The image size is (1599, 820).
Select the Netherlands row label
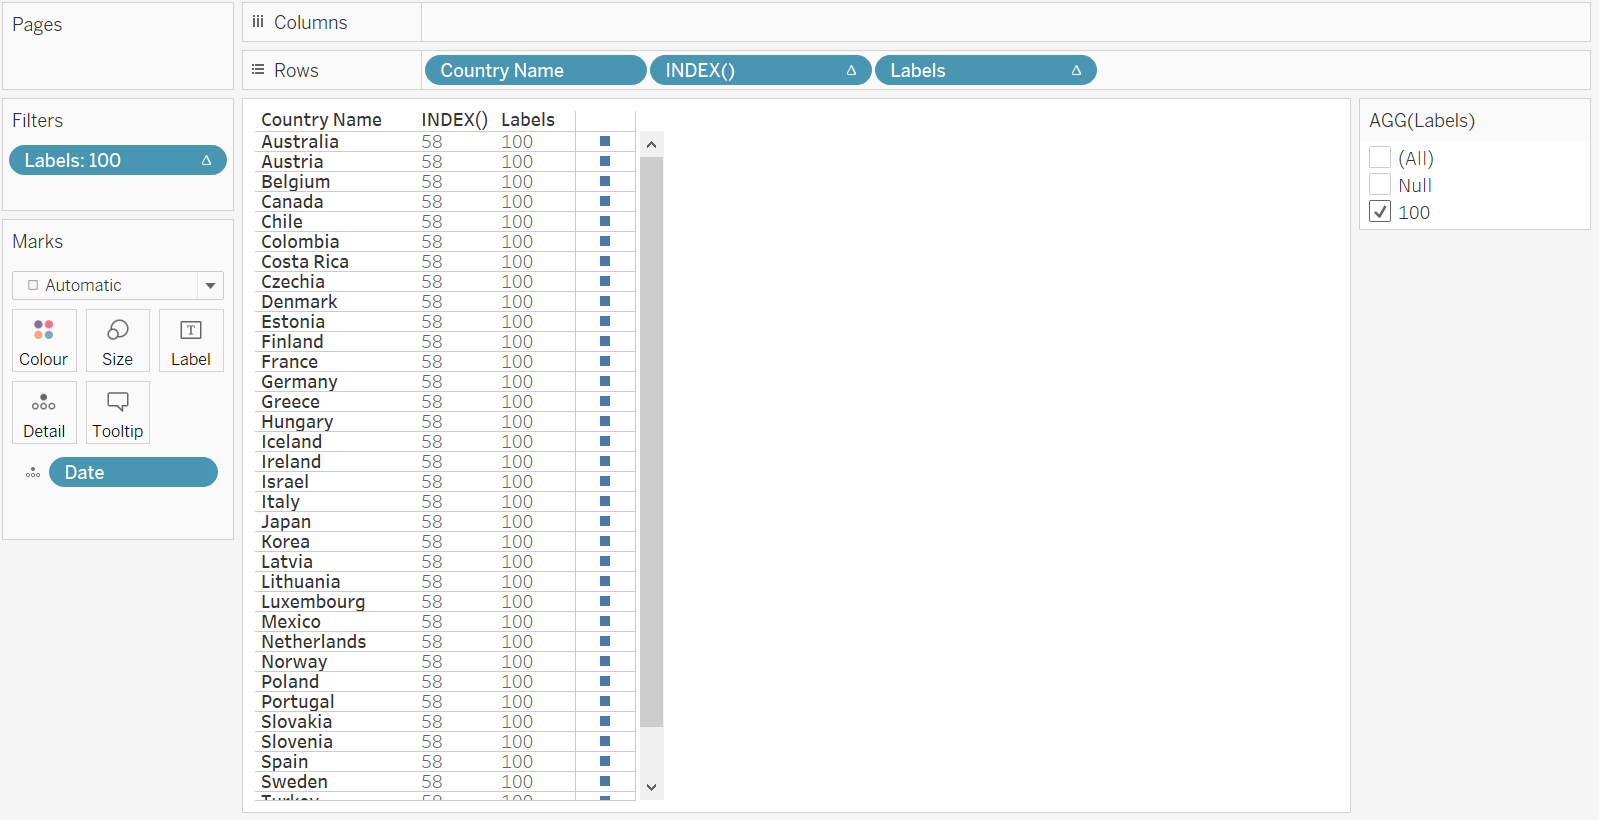tap(313, 641)
